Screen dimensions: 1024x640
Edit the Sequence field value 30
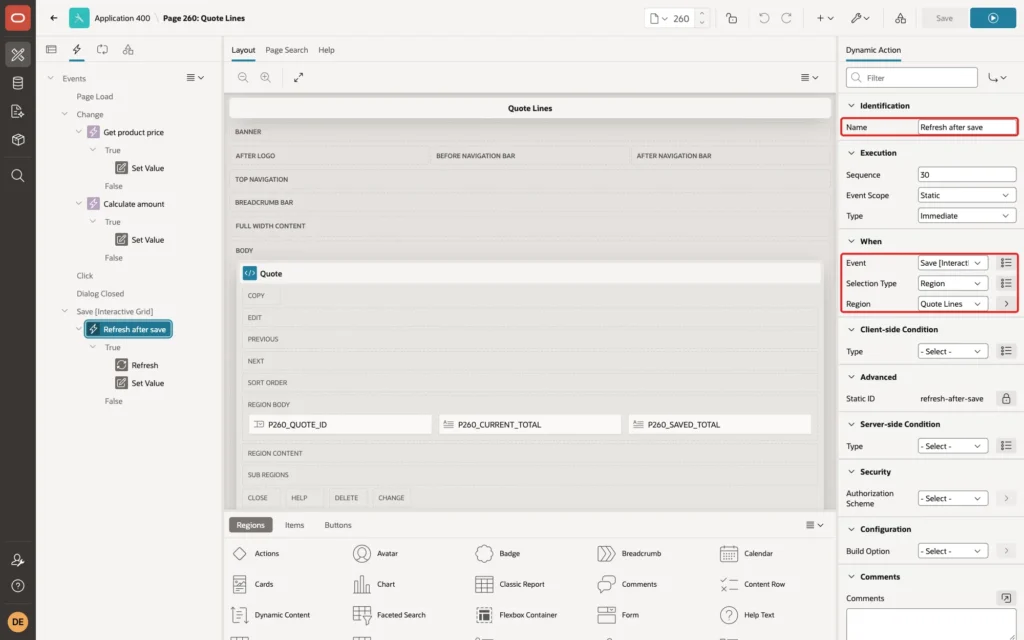[967, 174]
